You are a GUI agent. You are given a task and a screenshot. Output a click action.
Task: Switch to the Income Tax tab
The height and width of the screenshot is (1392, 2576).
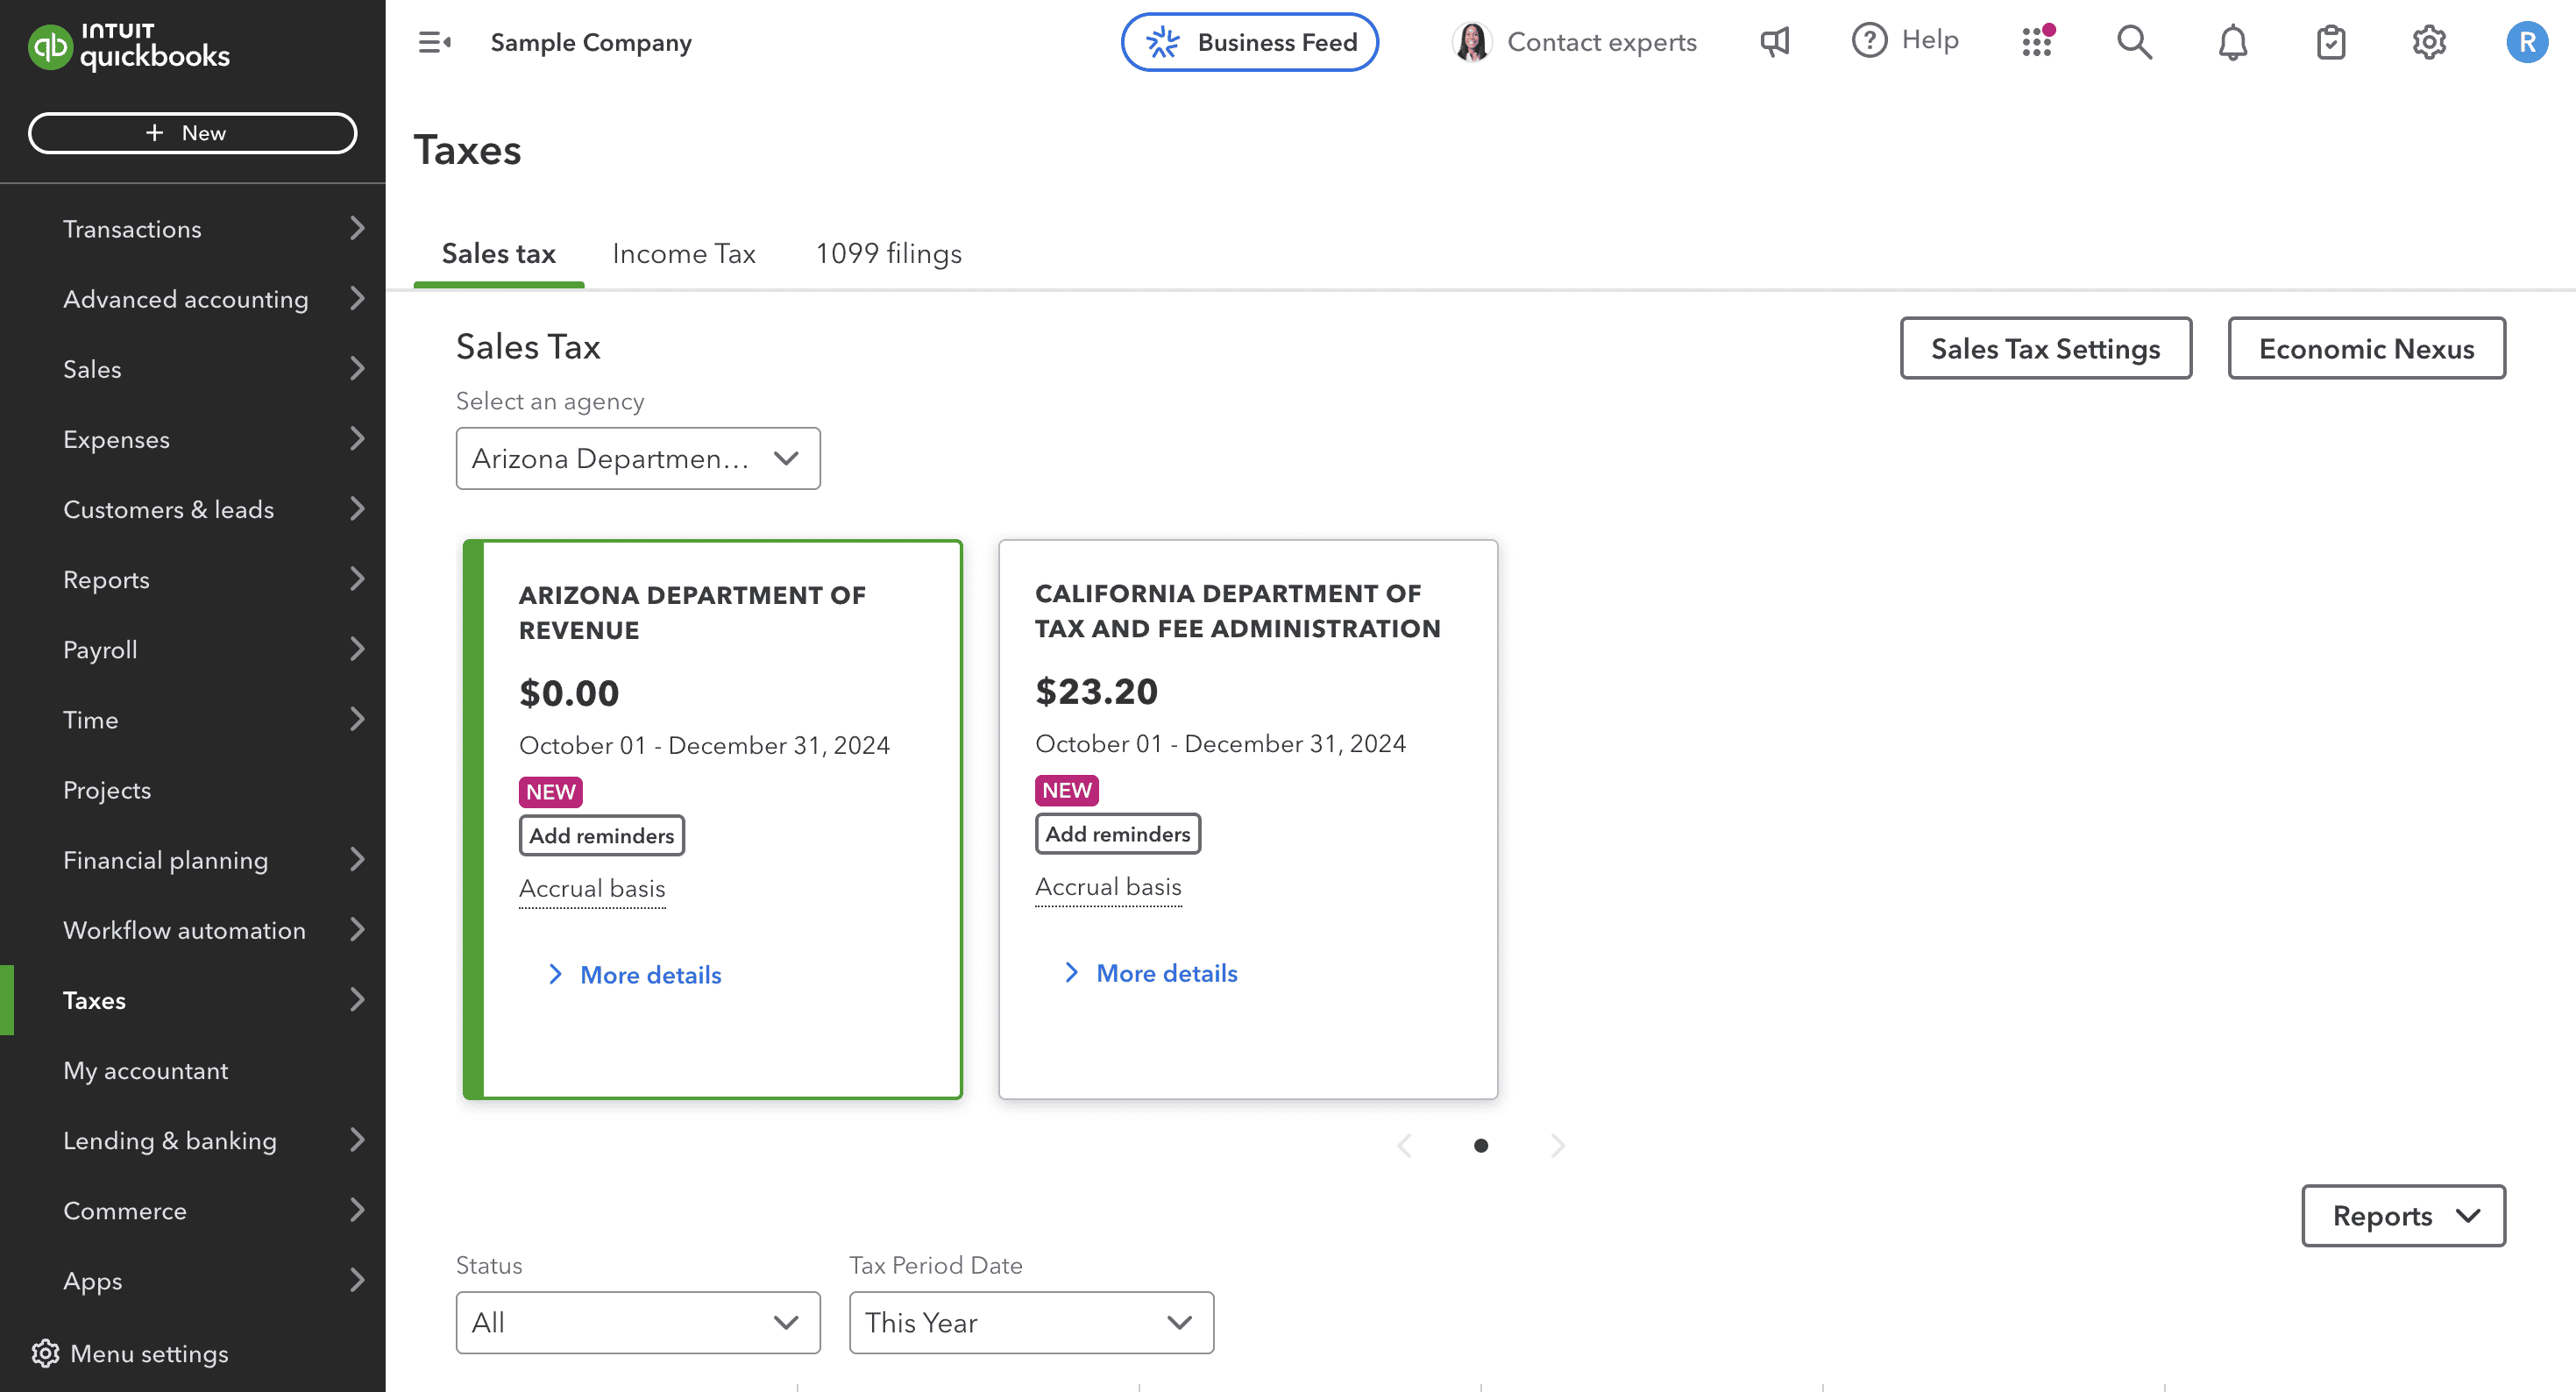(682, 253)
